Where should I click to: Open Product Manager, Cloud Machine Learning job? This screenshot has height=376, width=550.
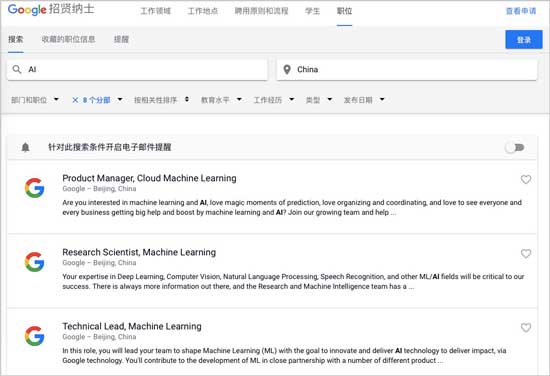149,178
